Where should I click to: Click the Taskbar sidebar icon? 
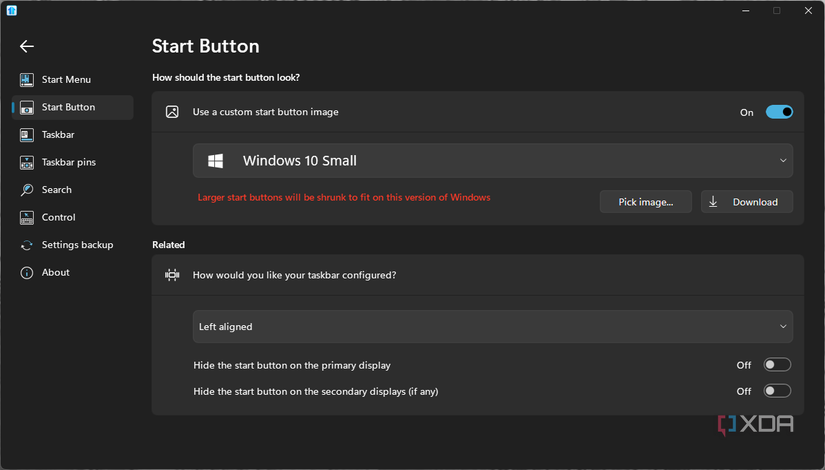[27, 135]
